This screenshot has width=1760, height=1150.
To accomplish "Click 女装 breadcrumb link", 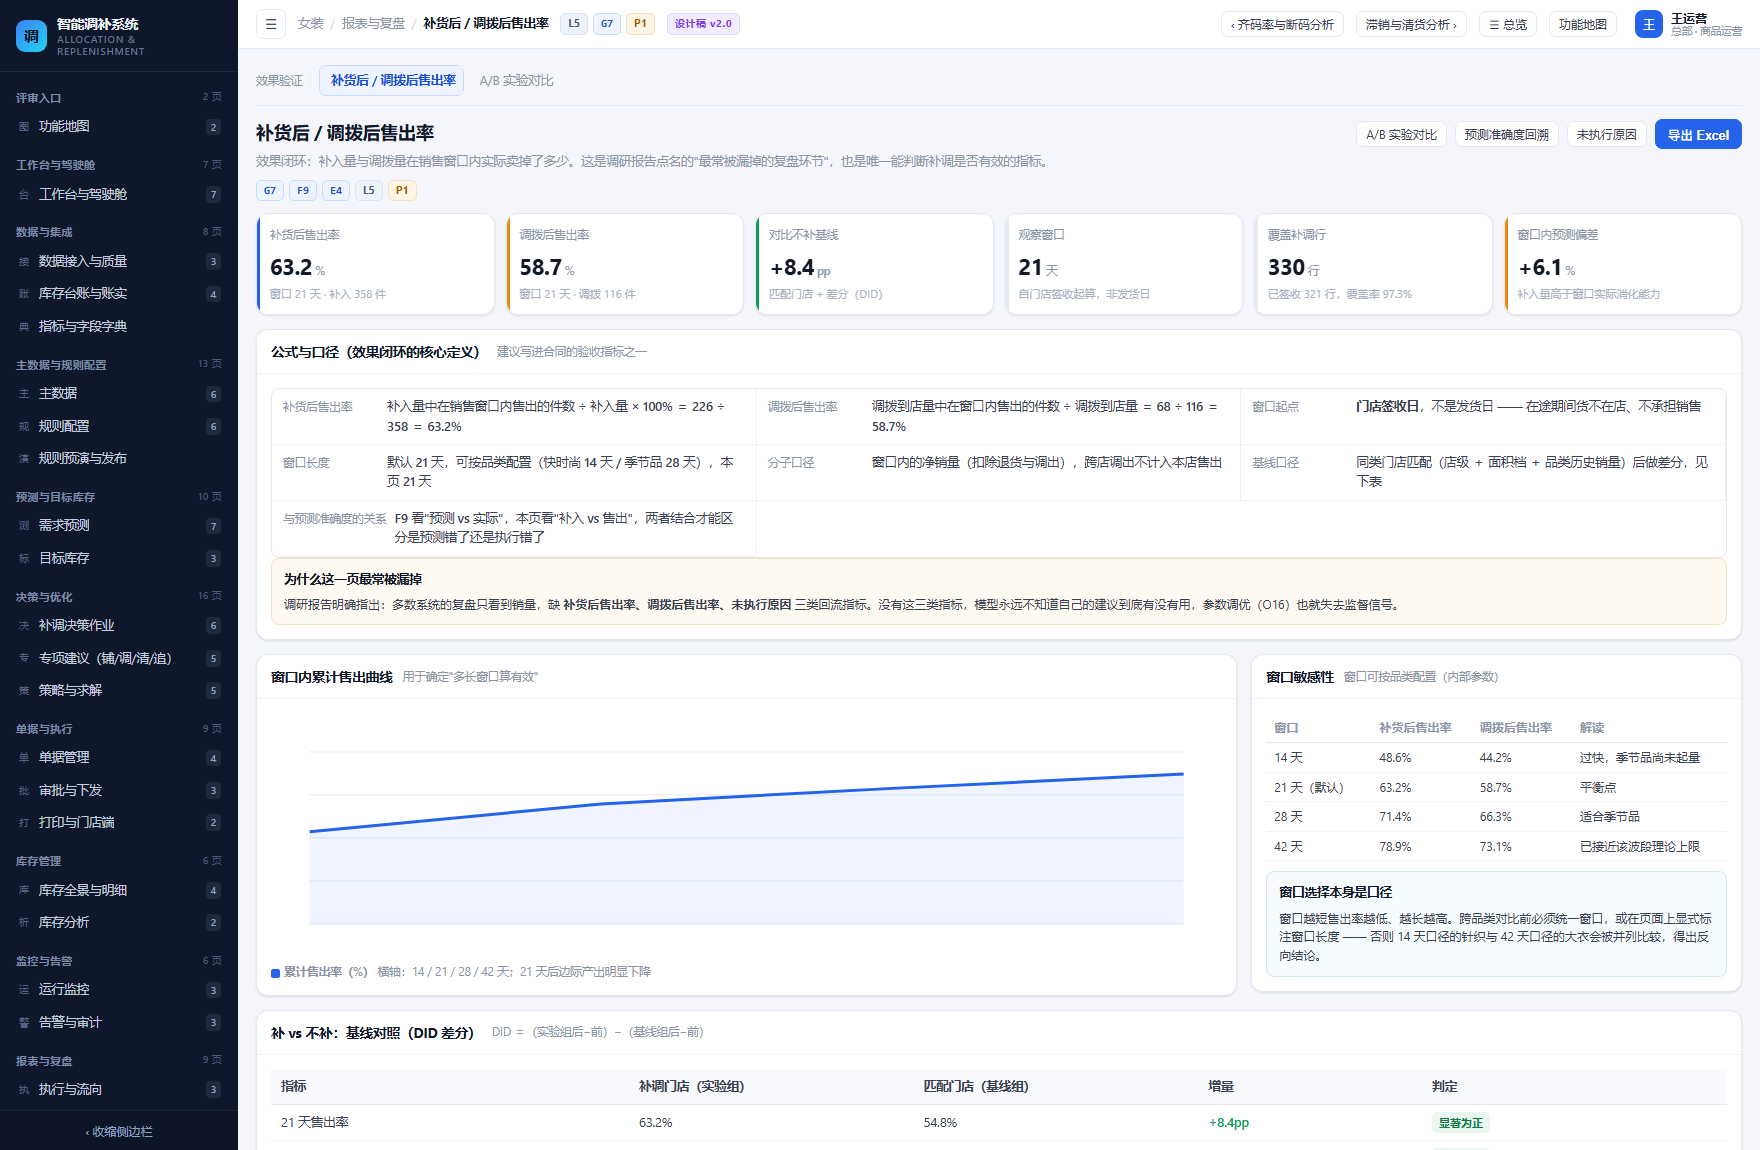I will coord(311,24).
